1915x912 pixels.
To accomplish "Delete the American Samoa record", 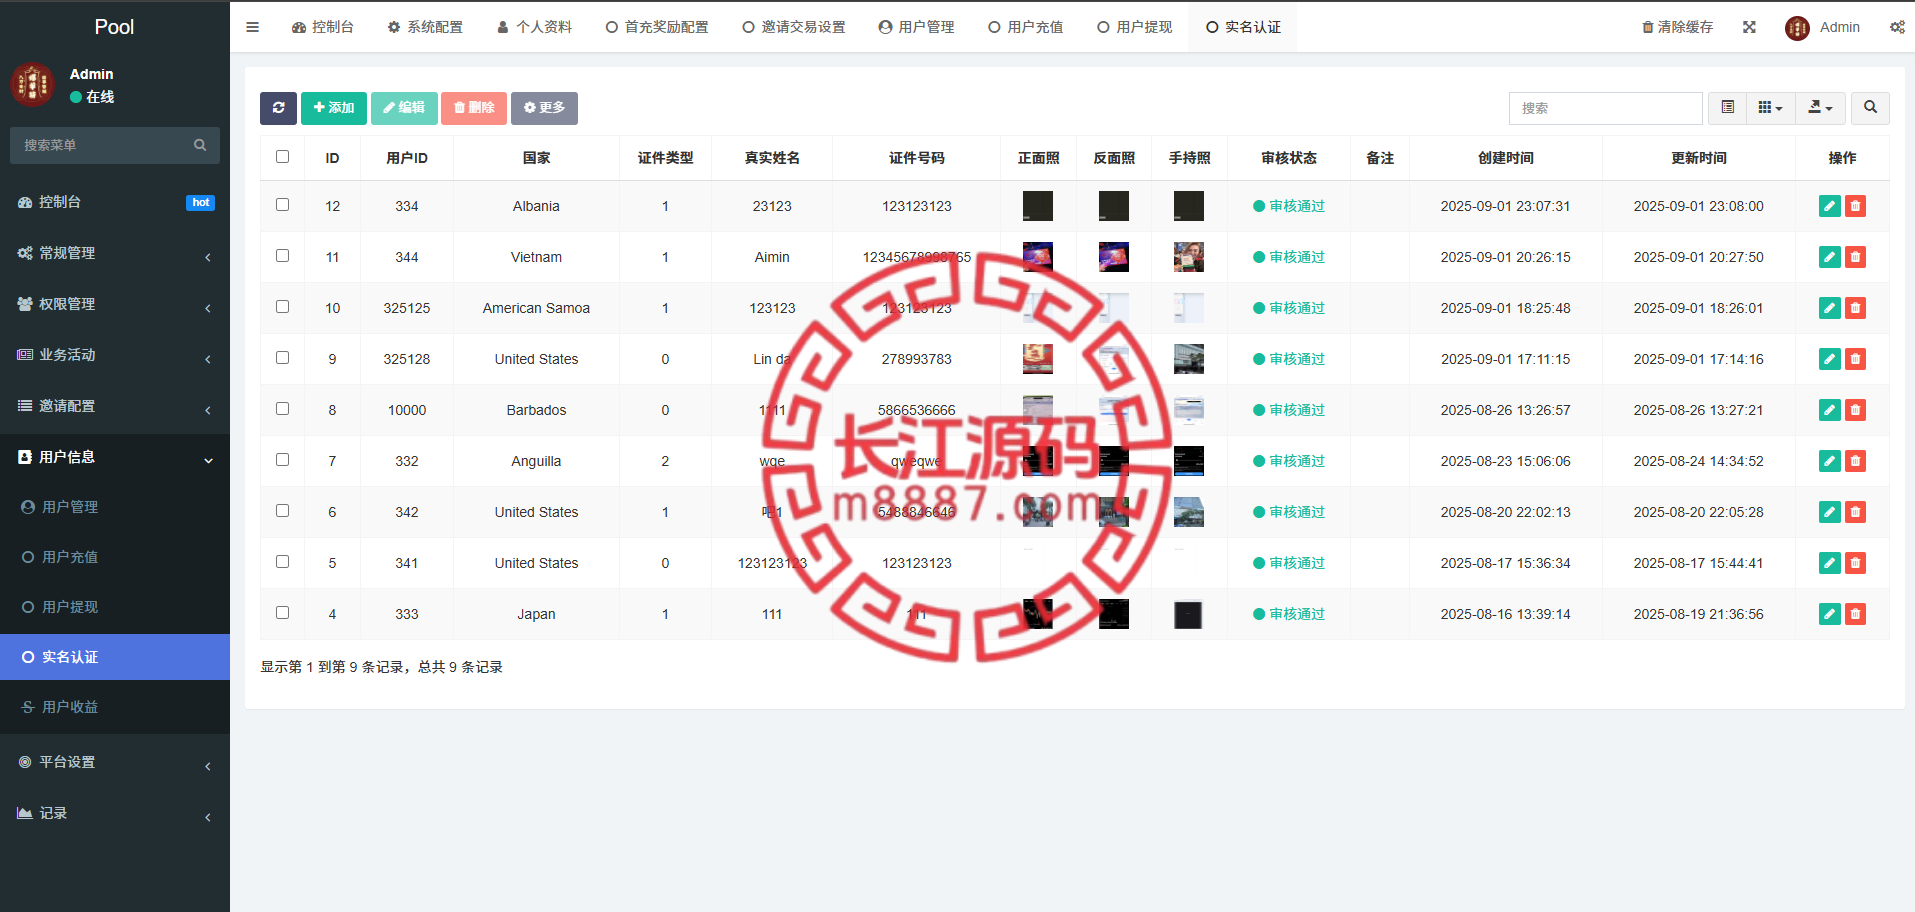I will click(x=1855, y=308).
